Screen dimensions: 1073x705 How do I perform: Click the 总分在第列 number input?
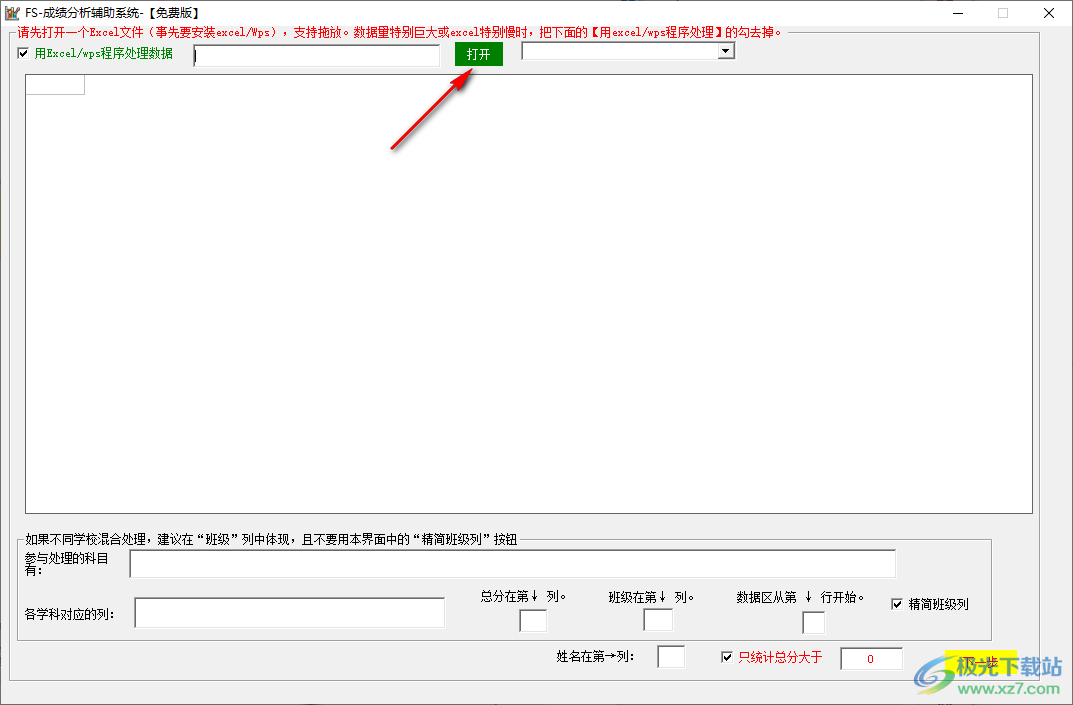(x=532, y=620)
